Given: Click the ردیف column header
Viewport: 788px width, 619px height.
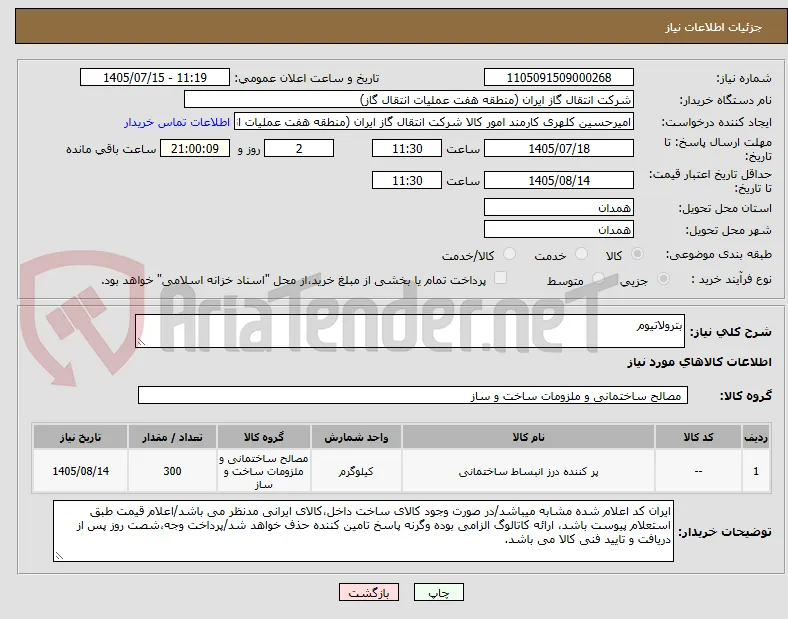Looking at the screenshot, I should (x=756, y=437).
